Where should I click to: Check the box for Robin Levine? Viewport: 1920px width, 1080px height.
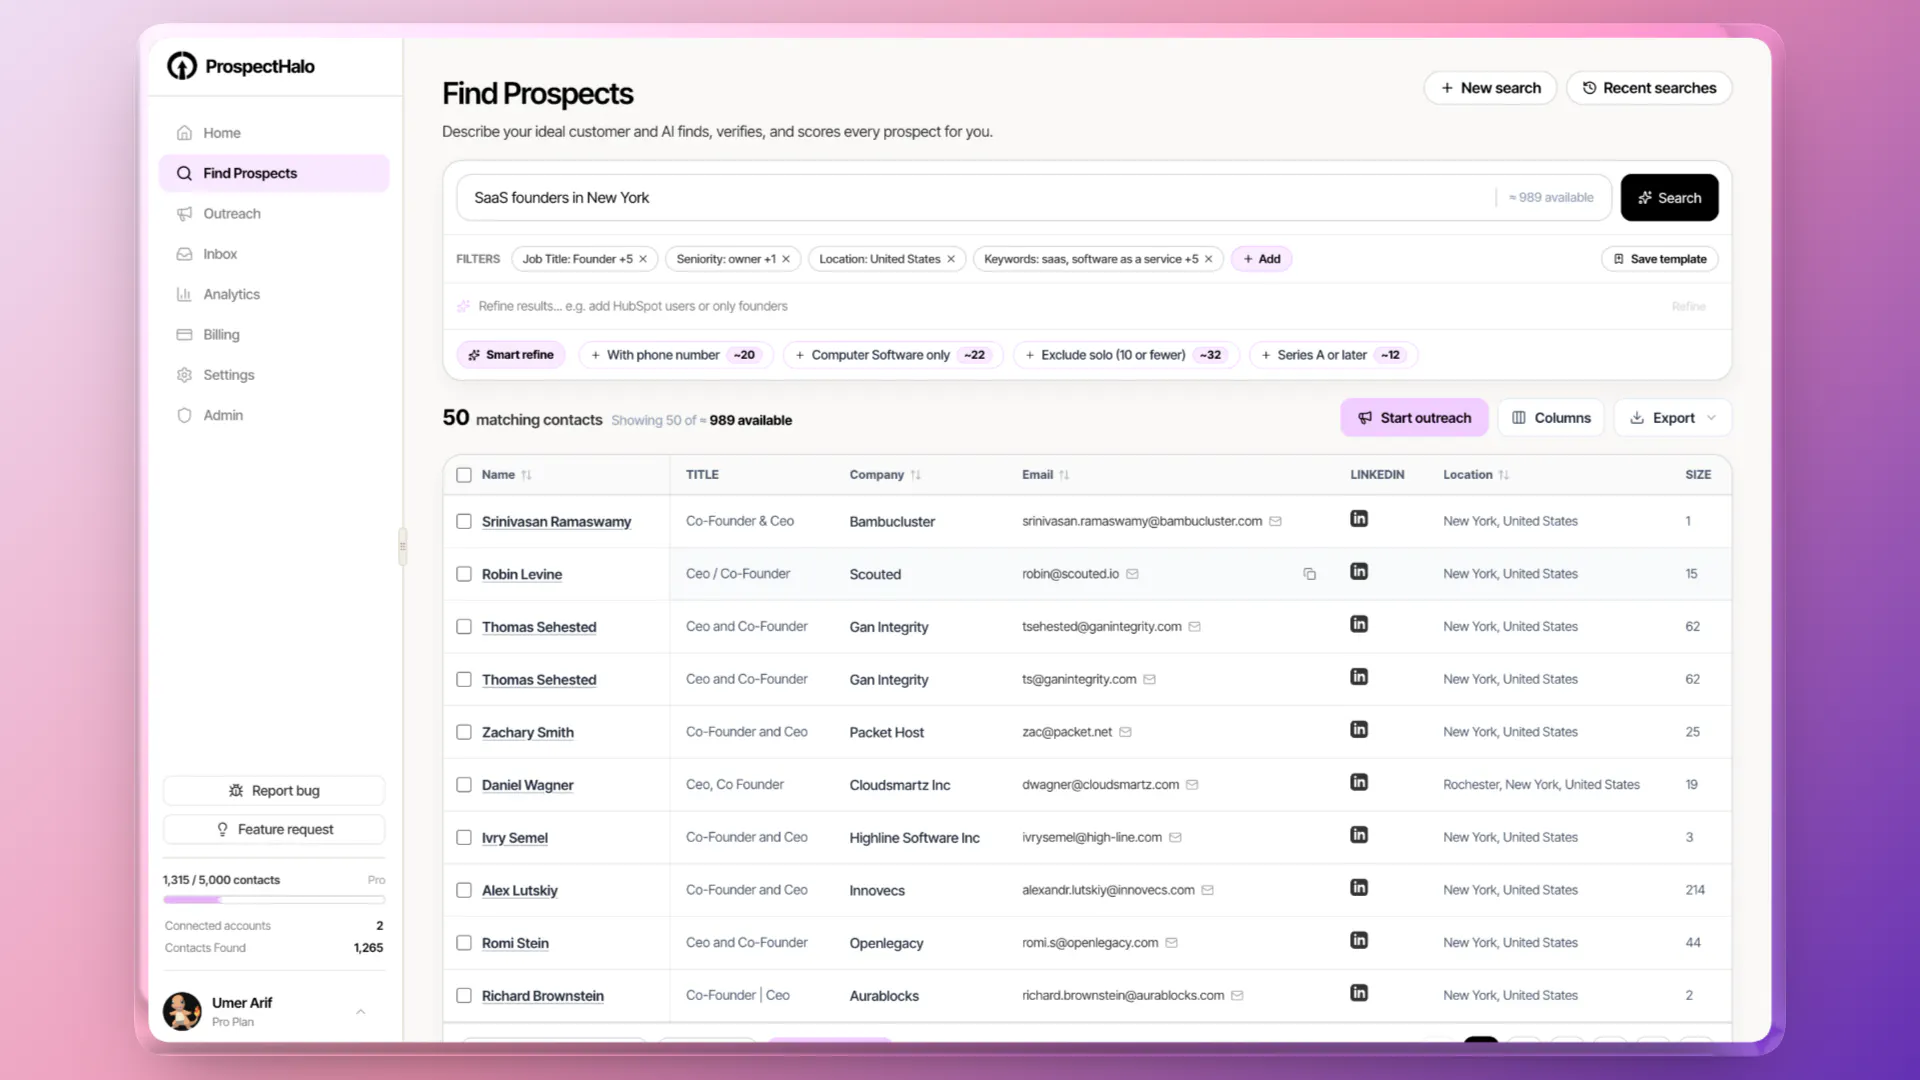coord(464,574)
